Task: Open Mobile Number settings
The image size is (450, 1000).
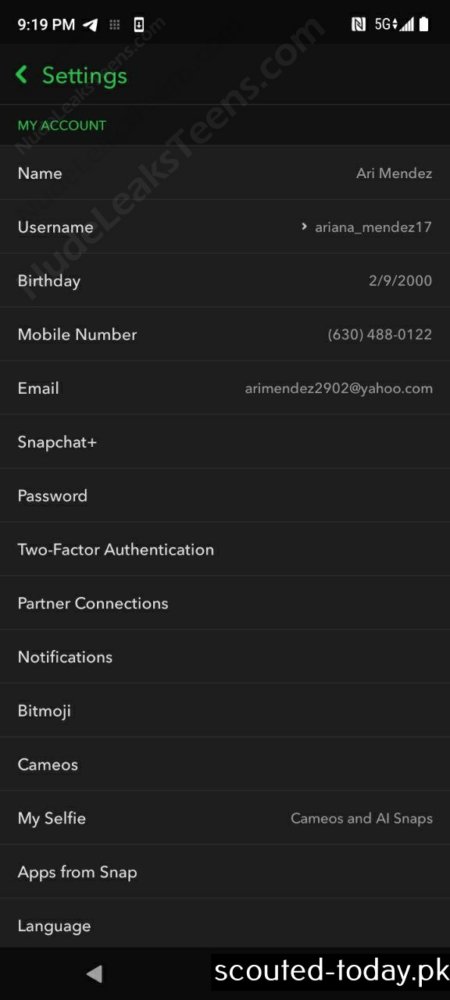Action: [225, 334]
